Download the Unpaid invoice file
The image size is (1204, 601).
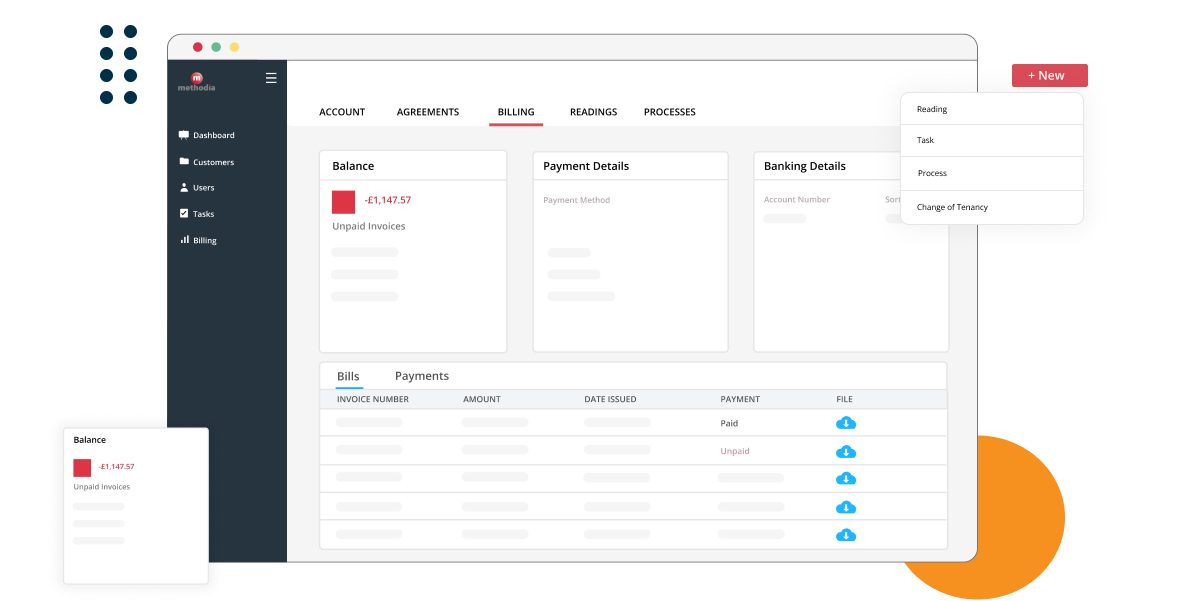coord(845,451)
